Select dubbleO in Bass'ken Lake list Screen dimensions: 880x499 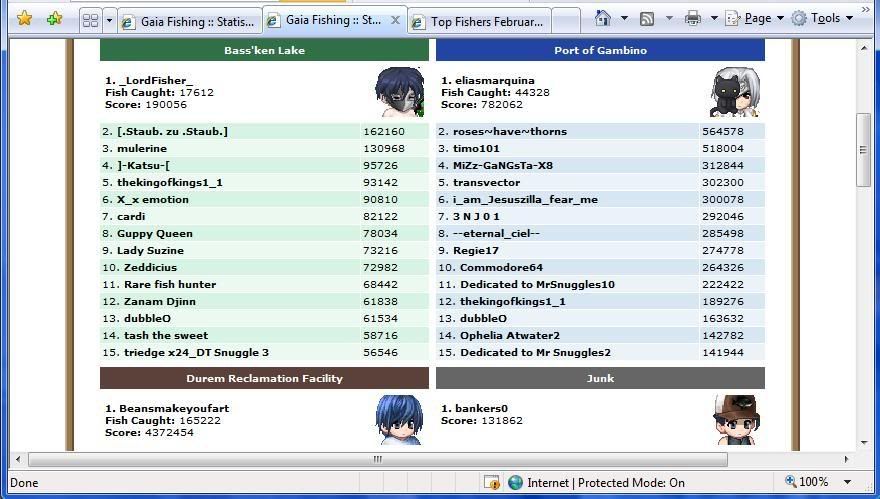coord(147,318)
